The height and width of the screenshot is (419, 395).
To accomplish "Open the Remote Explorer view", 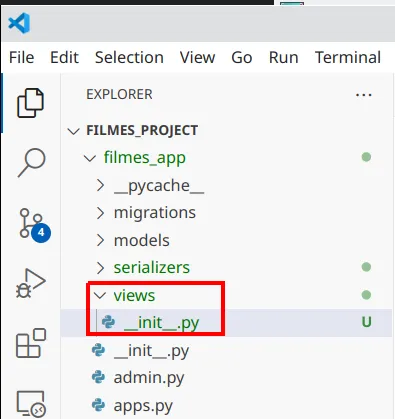I will click(x=31, y=404).
